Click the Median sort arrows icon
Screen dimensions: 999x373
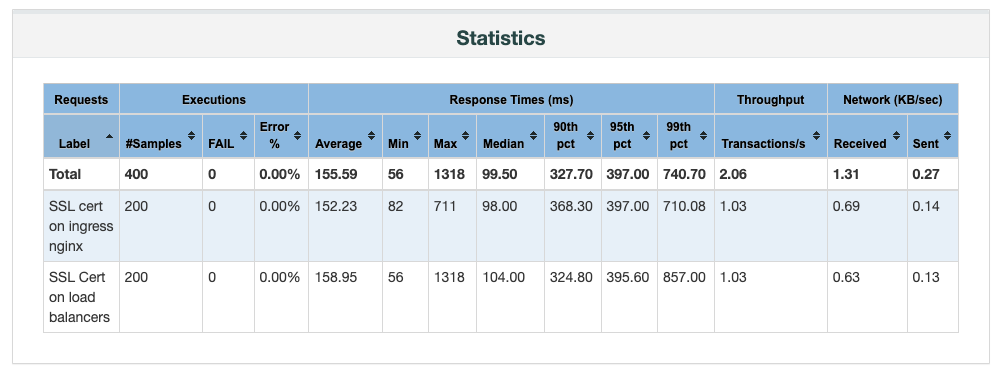533,135
